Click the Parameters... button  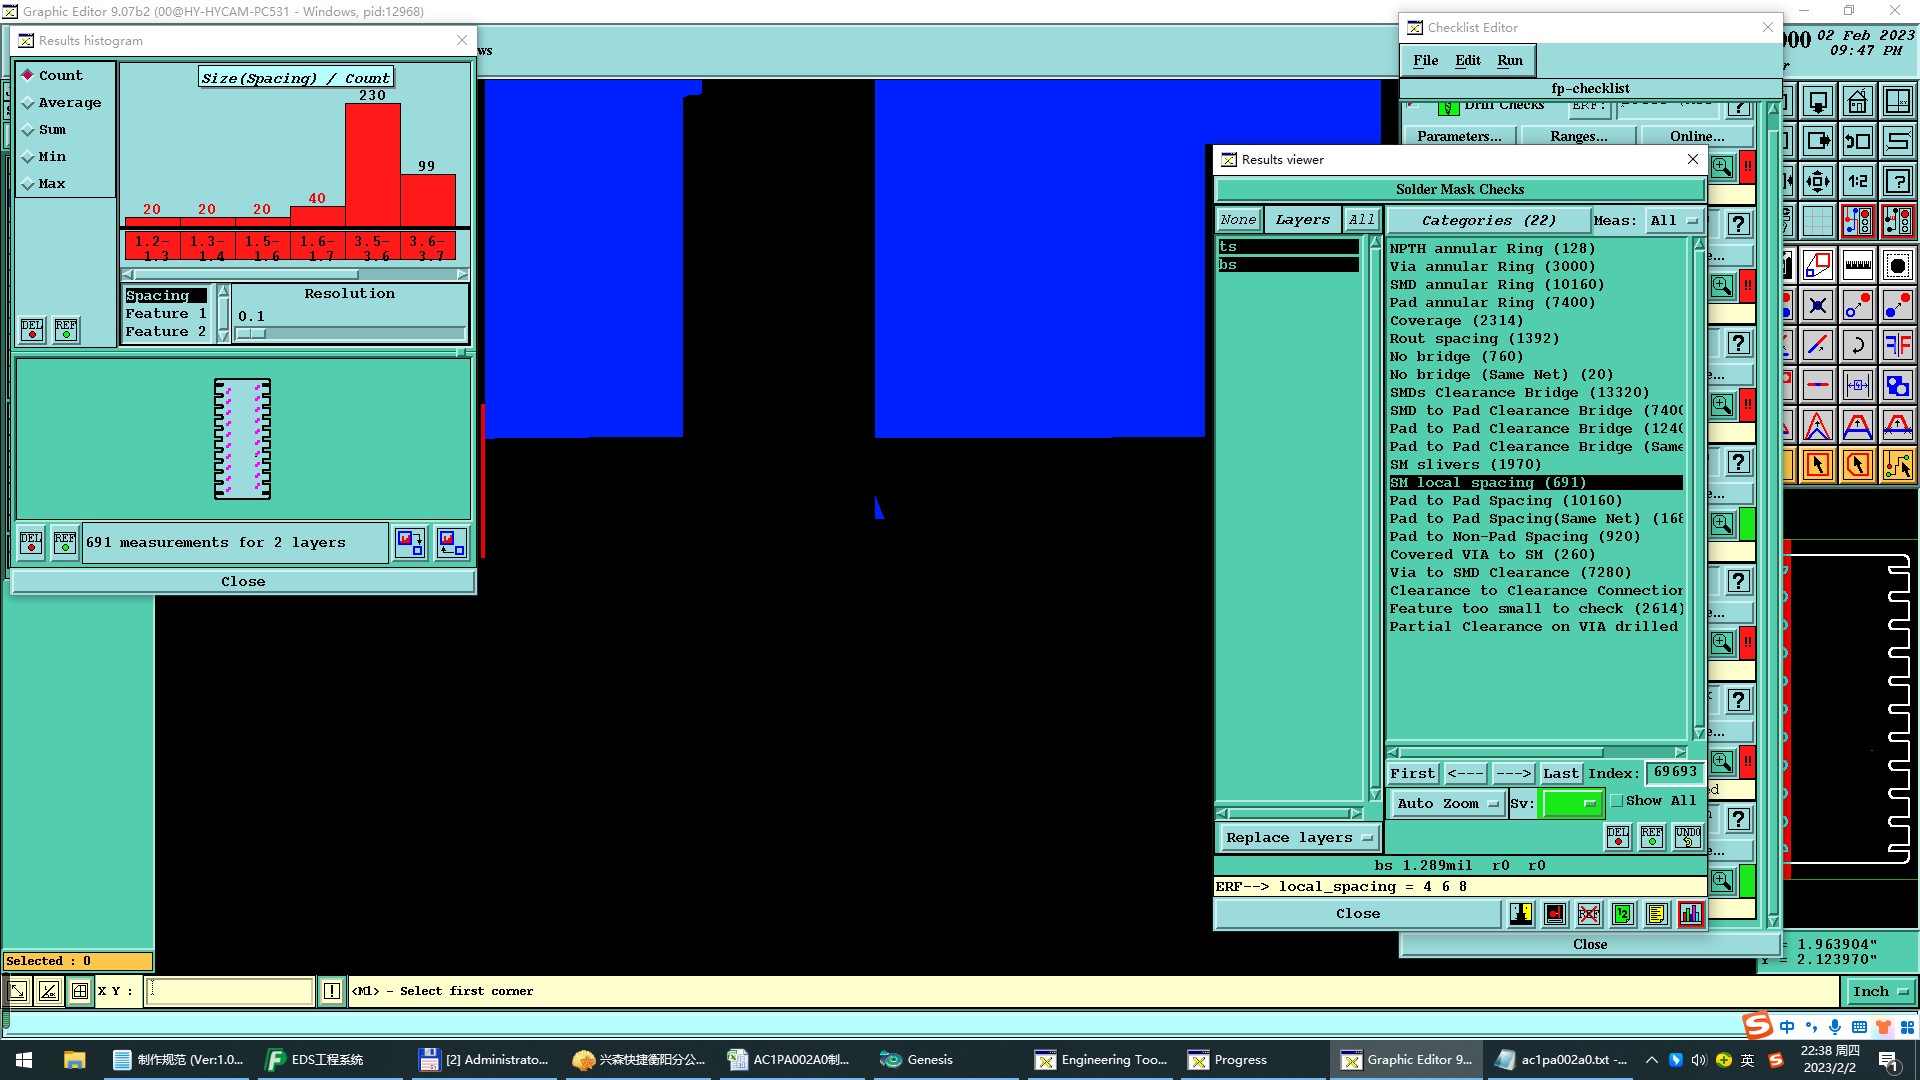pos(1459,136)
